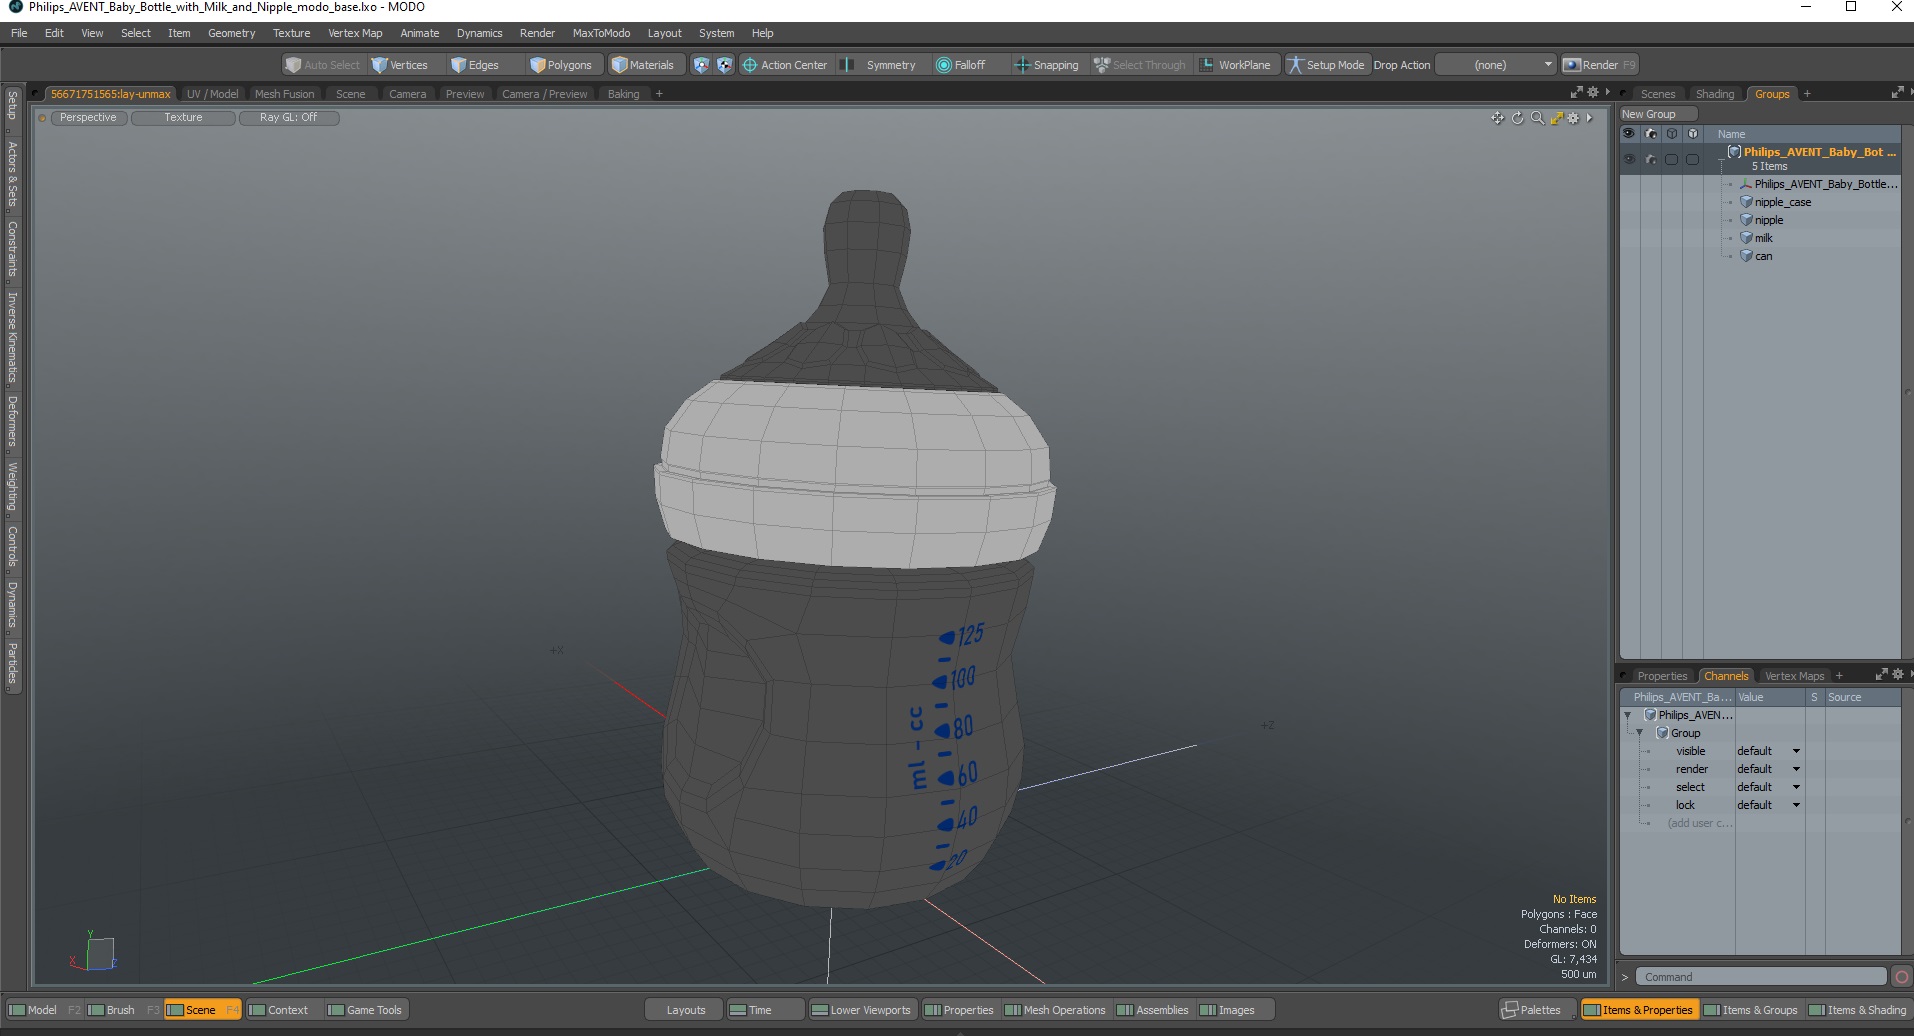Open the MaxToModo menu

coord(601,33)
